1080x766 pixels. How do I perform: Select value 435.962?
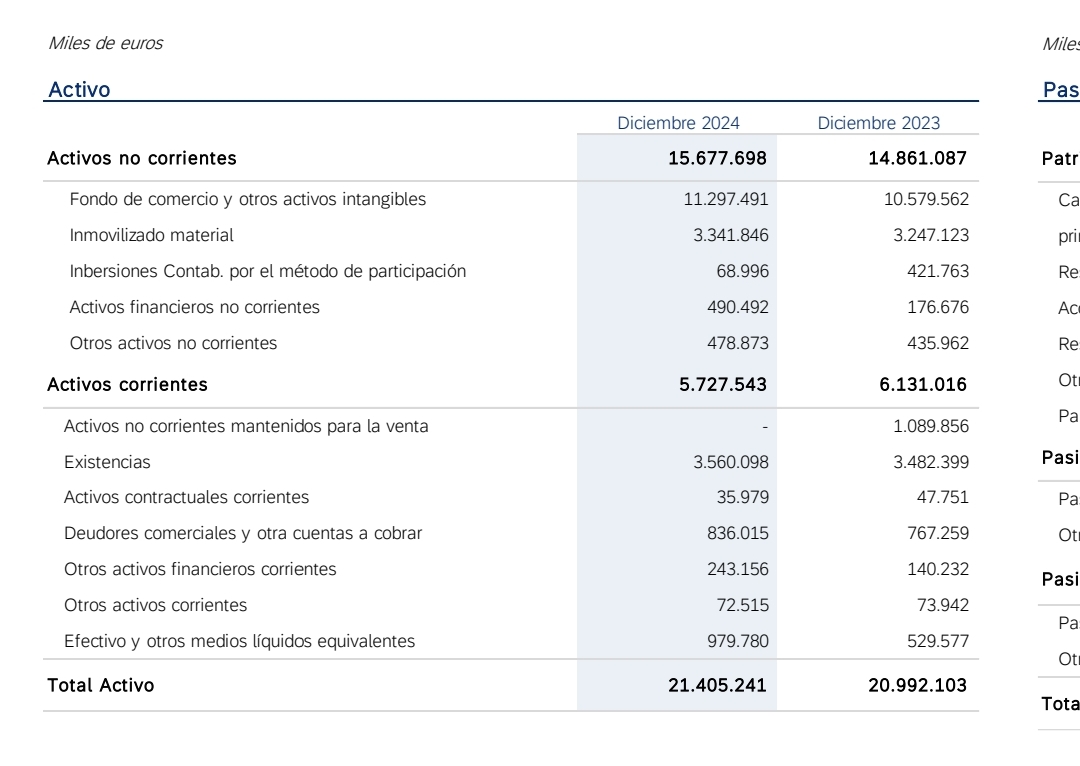938,343
